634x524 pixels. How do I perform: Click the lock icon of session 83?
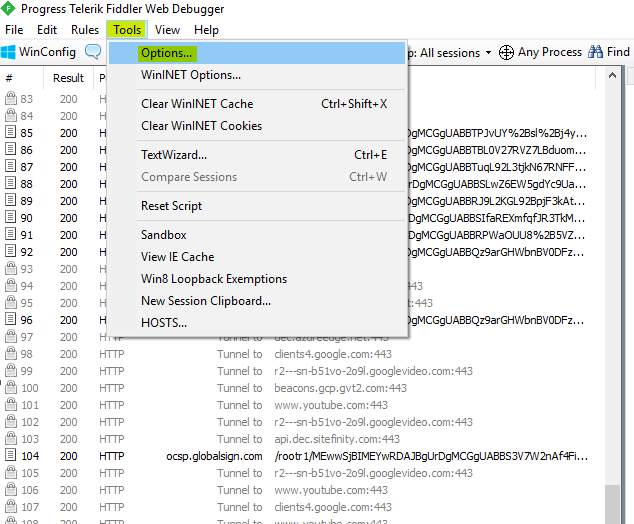(11, 98)
